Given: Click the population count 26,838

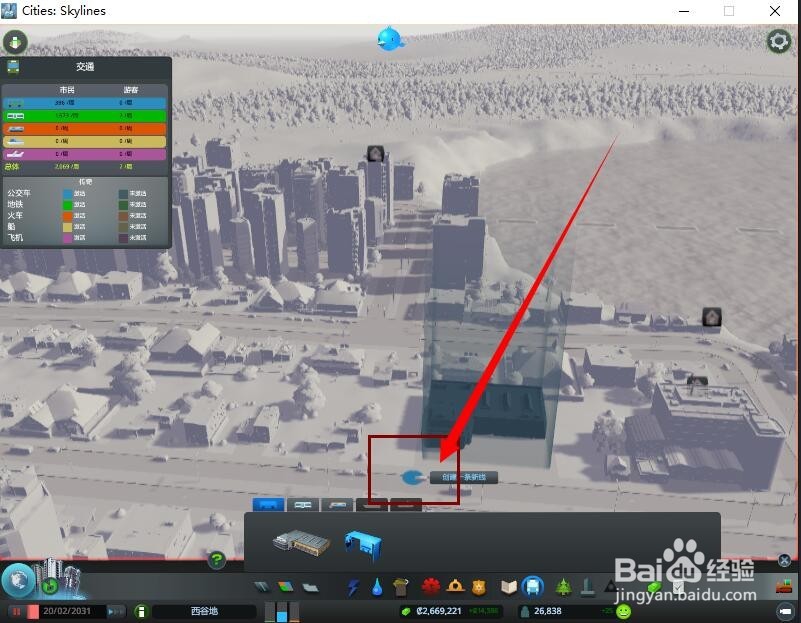Looking at the screenshot, I should click(x=547, y=611).
